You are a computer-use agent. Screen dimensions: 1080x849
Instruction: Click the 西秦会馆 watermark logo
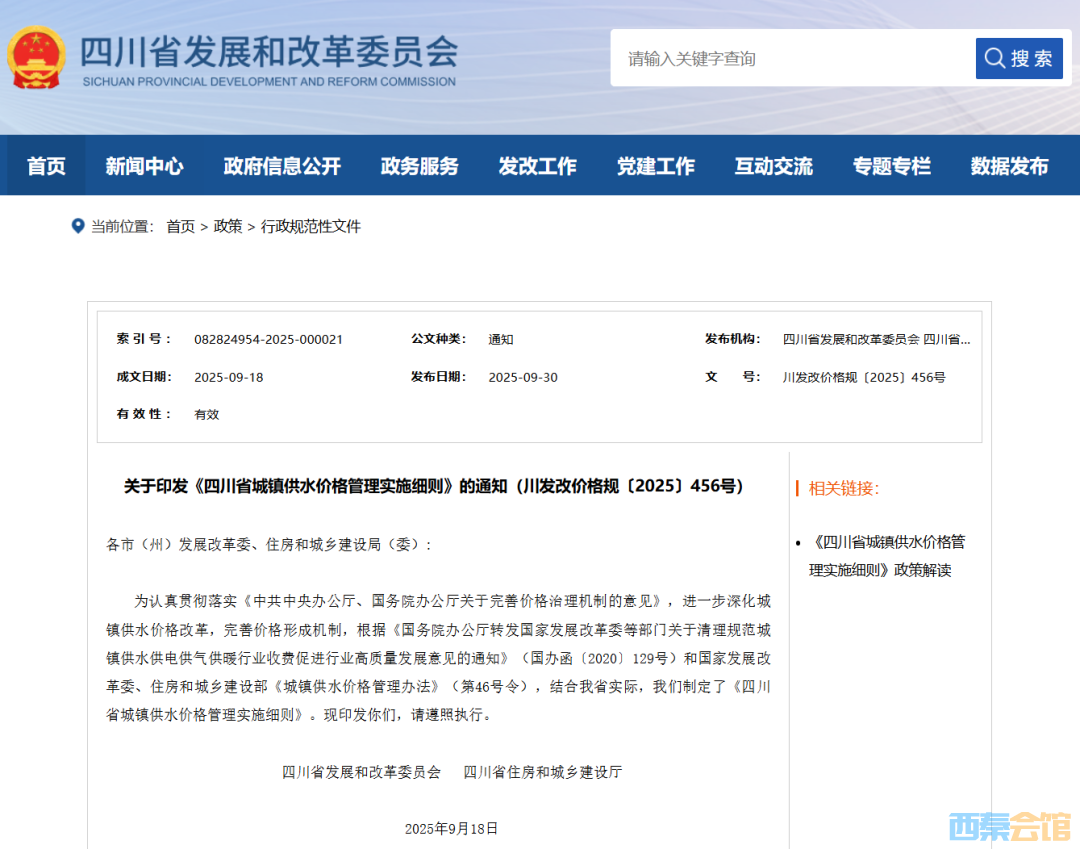(x=1008, y=826)
